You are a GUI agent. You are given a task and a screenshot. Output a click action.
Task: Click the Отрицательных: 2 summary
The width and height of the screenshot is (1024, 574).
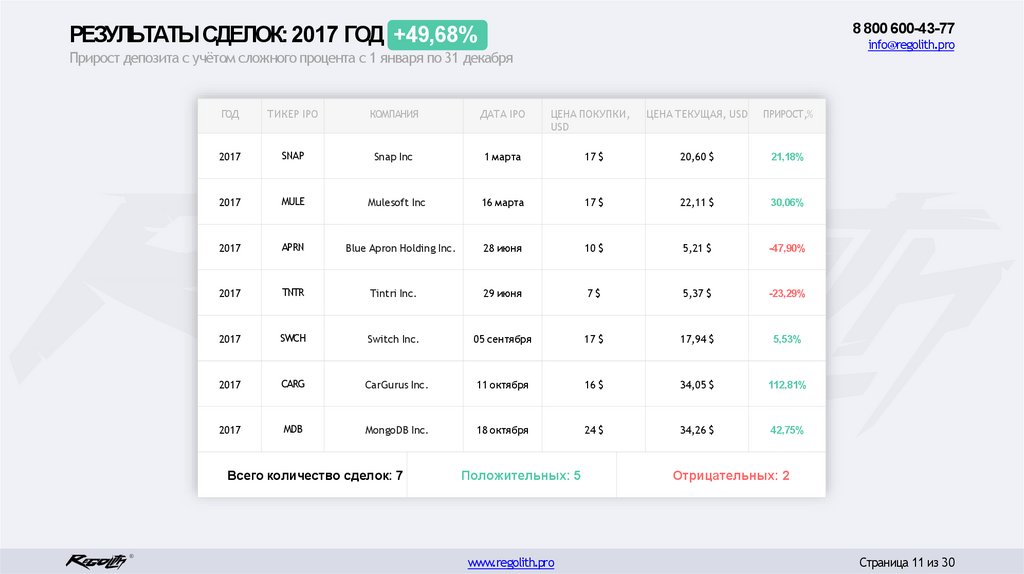pyautogui.click(x=731, y=475)
